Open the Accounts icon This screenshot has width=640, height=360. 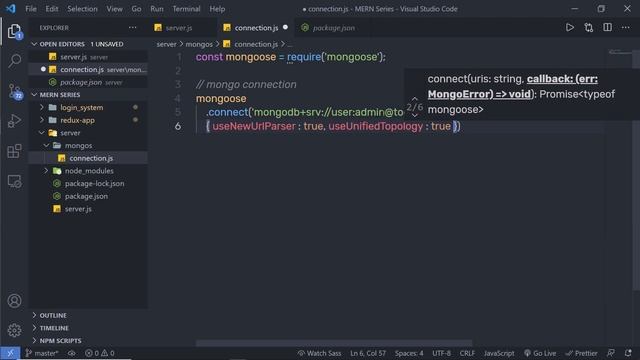pyautogui.click(x=14, y=301)
